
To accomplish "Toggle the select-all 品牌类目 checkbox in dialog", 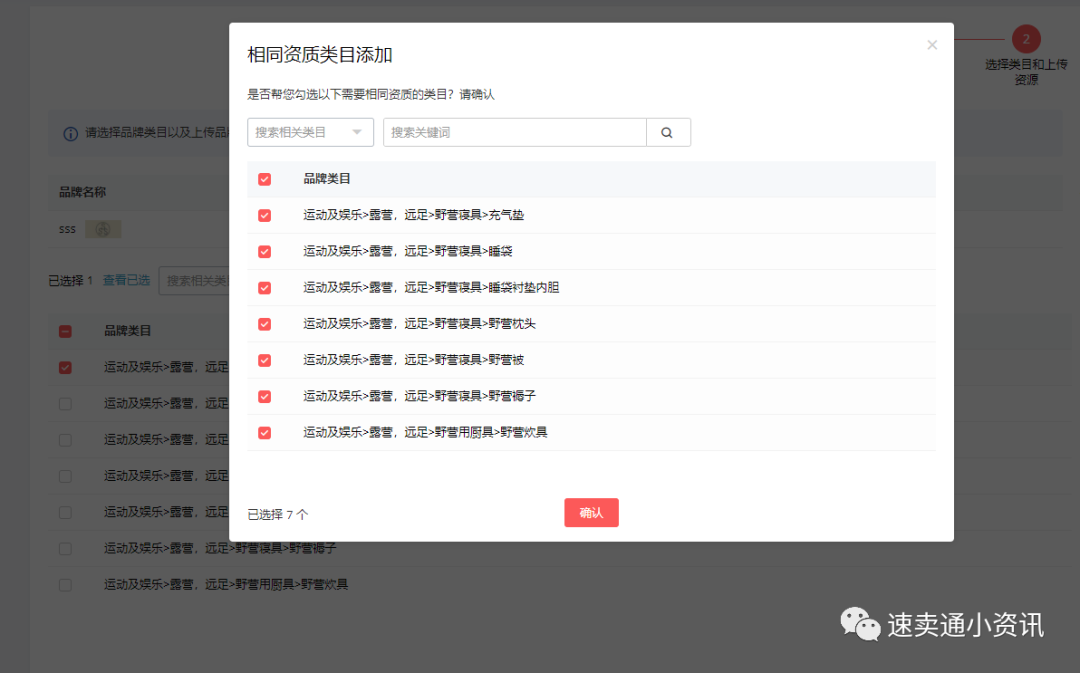I will [x=265, y=179].
